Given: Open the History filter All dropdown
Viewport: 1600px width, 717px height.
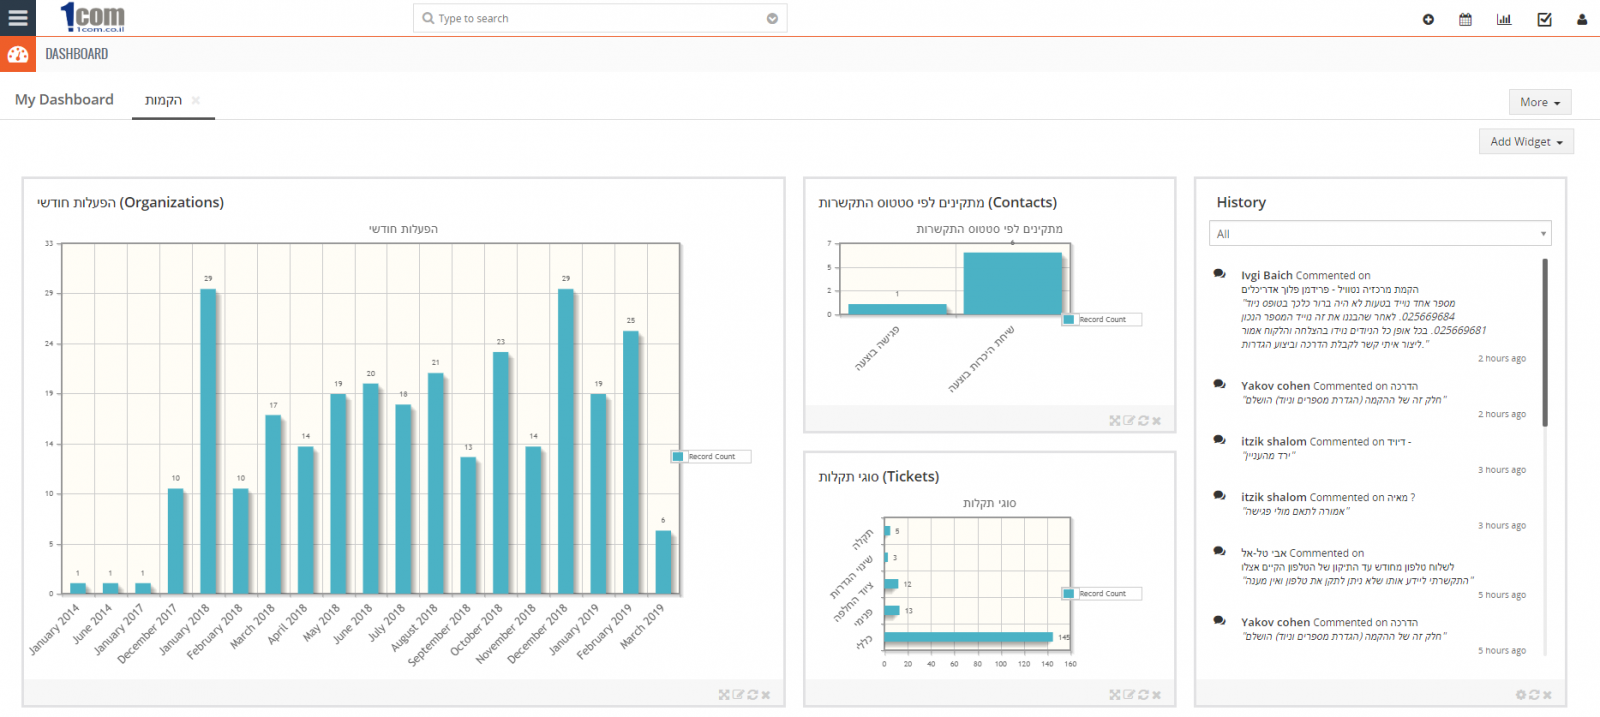Looking at the screenshot, I should [x=1379, y=234].
